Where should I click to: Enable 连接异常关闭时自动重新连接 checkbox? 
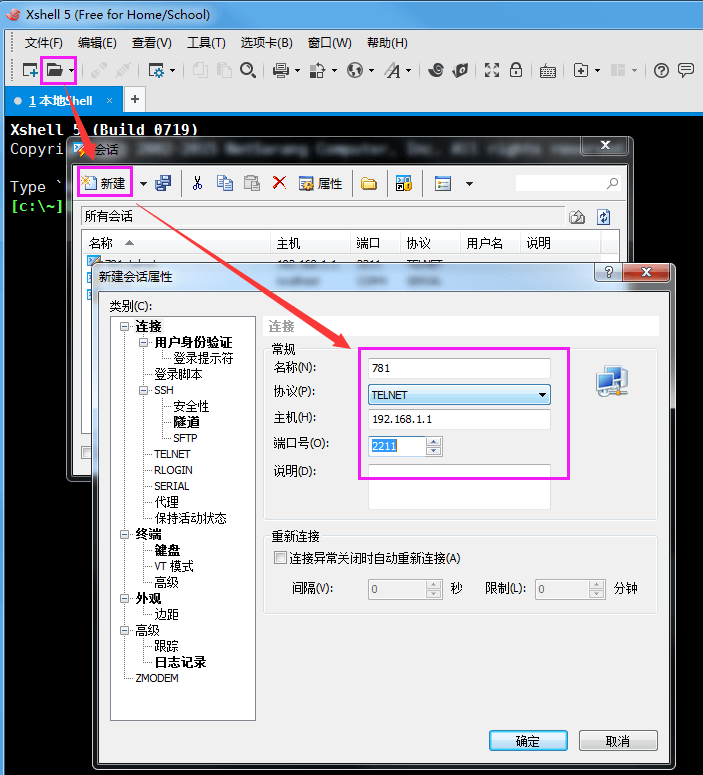click(x=280, y=558)
